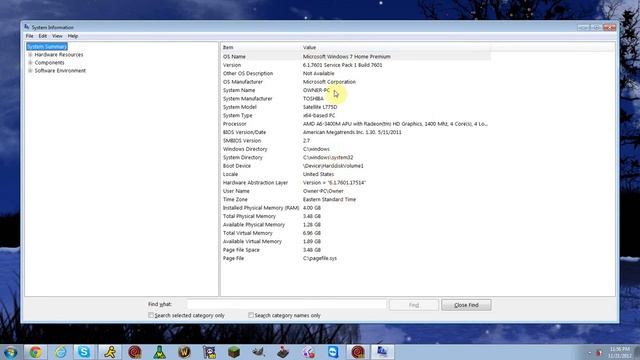640x360 pixels.
Task: Open the taskbar clock showing the time
Action: pyautogui.click(x=620, y=352)
